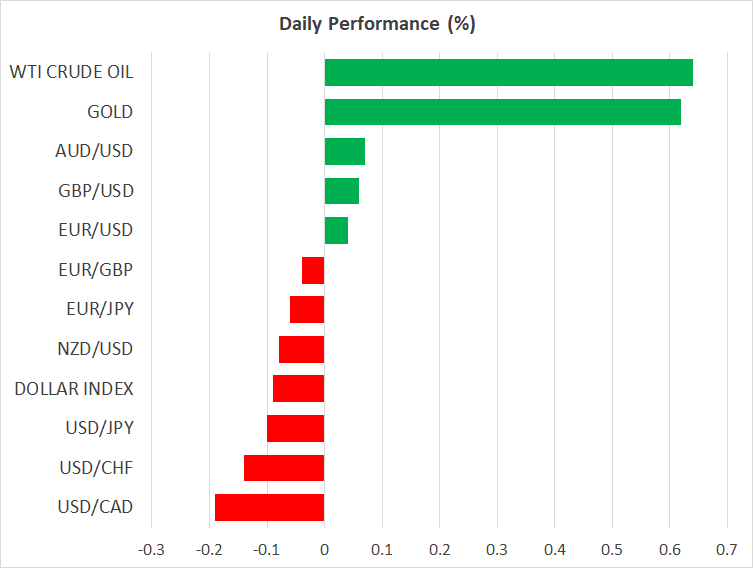Select the DOLLAR INDEX red bar

298,389
